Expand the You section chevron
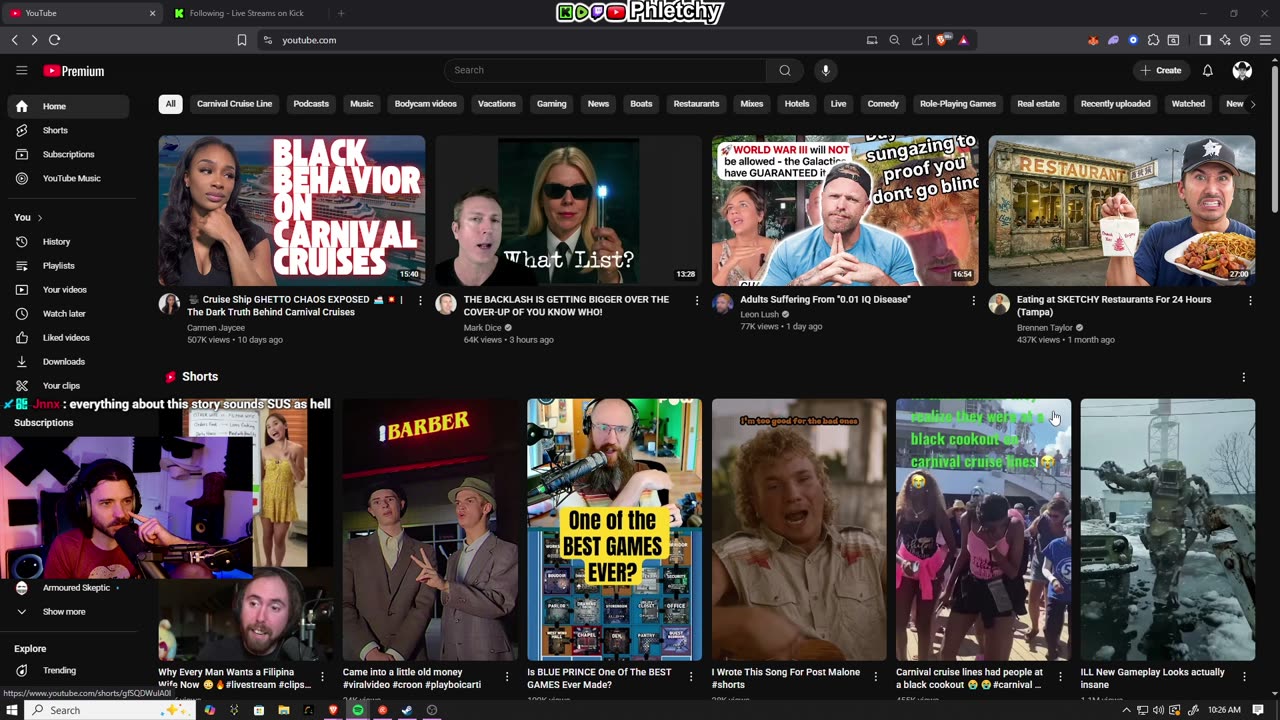1280x720 pixels. [x=39, y=218]
